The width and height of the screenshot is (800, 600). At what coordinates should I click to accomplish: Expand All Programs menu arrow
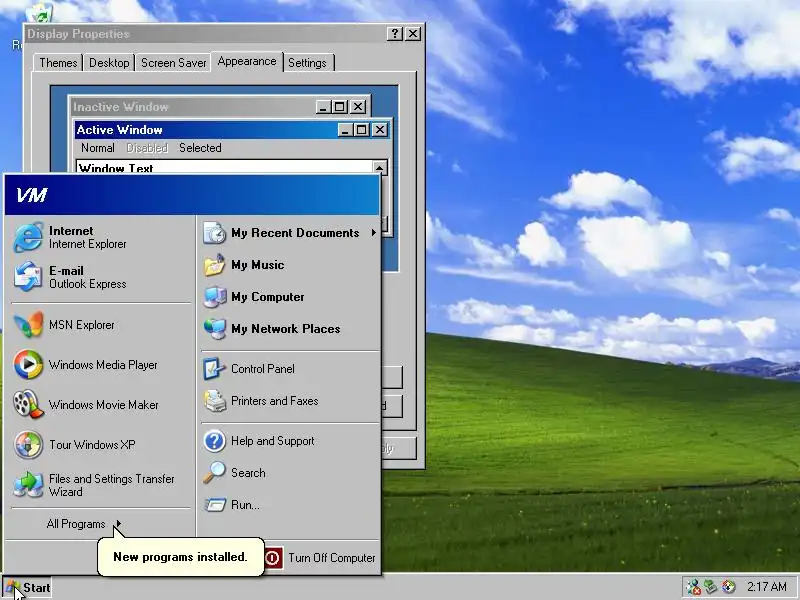[x=118, y=524]
